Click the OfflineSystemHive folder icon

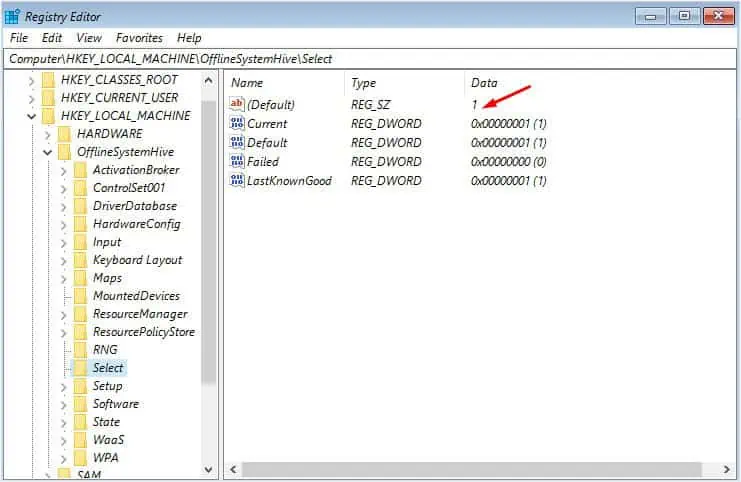click(64, 152)
